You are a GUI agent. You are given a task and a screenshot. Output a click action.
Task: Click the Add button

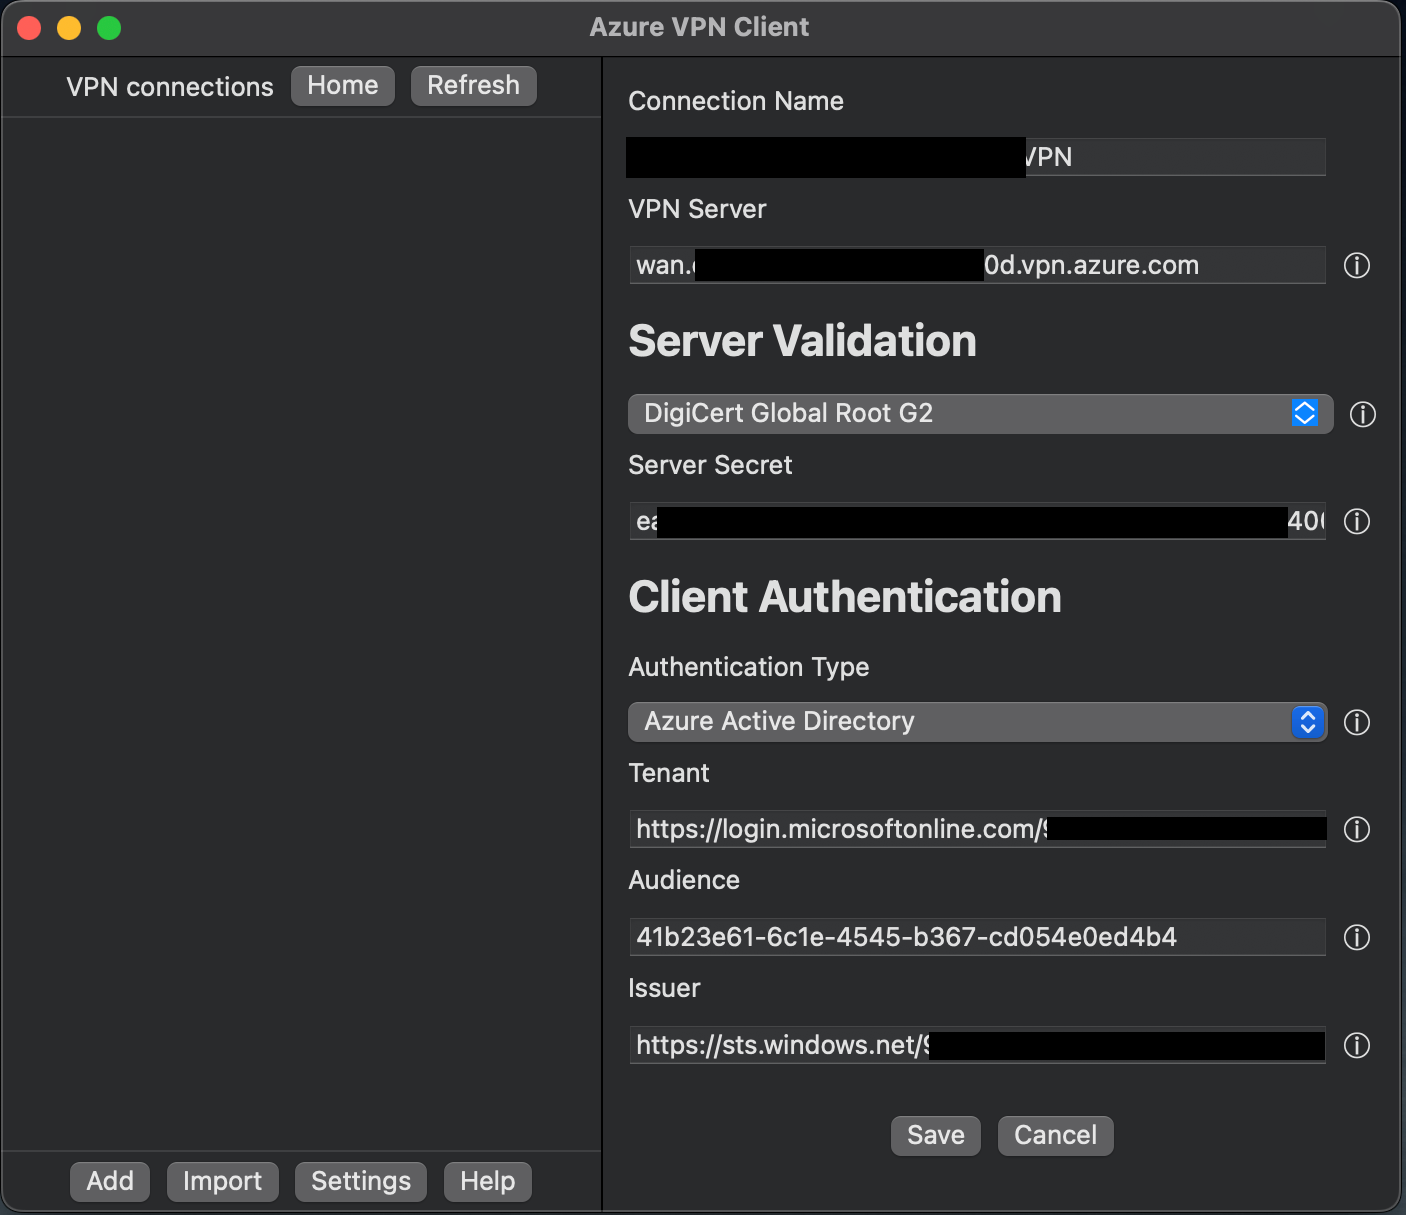point(110,1181)
